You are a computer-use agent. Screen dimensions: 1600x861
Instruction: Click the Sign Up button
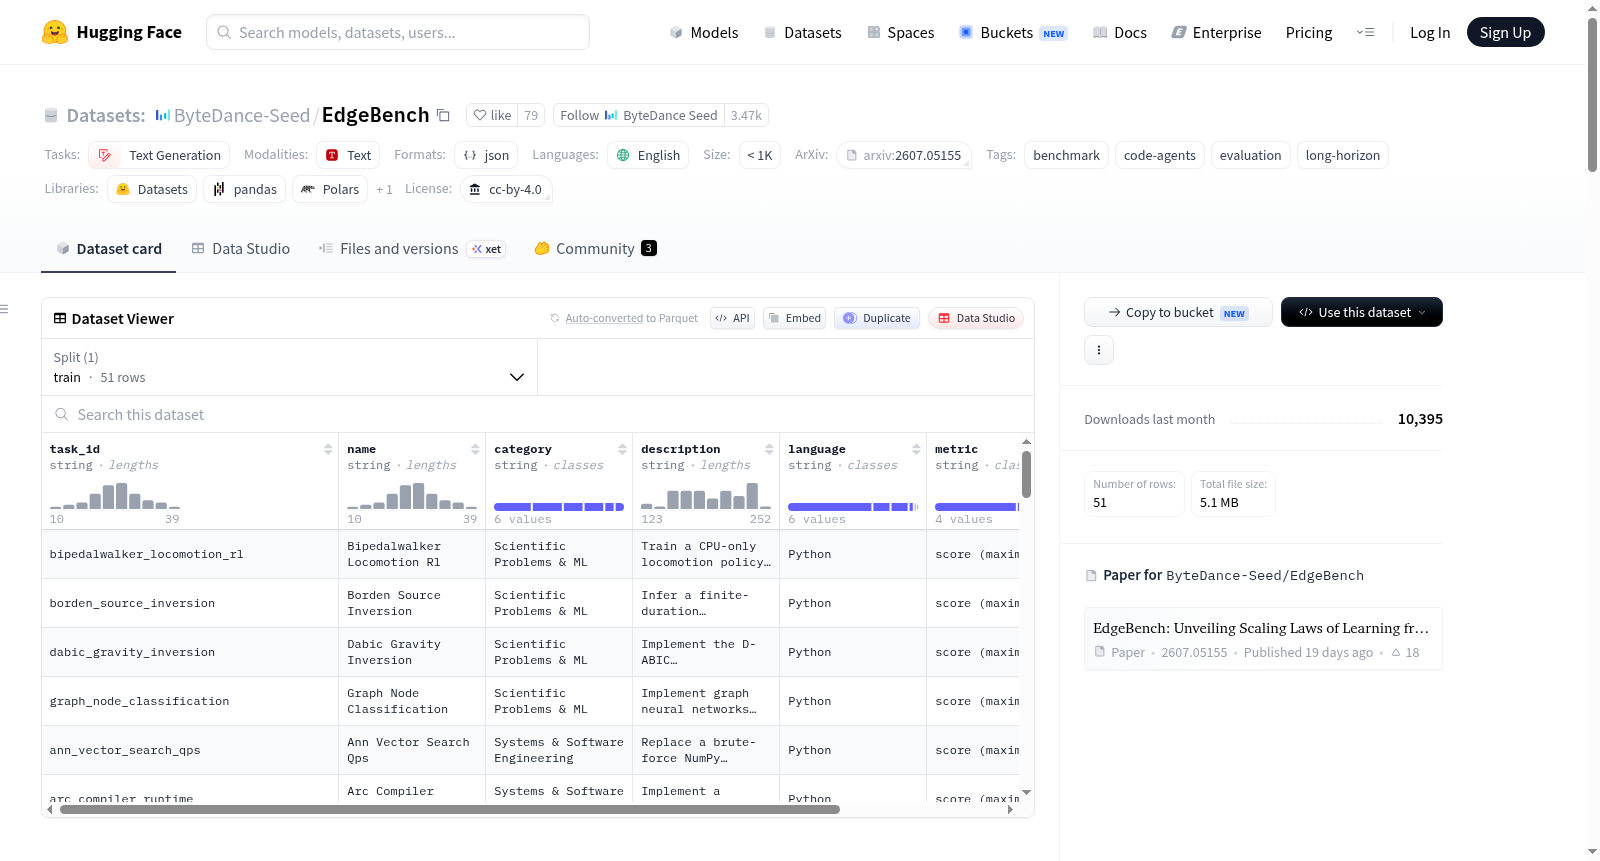[x=1505, y=32]
